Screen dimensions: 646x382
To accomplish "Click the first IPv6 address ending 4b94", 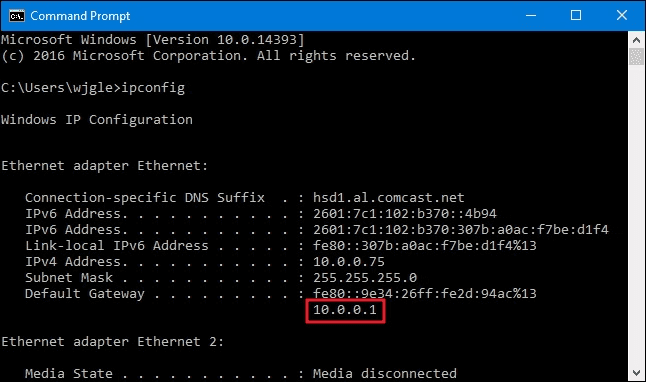I will click(x=405, y=214).
